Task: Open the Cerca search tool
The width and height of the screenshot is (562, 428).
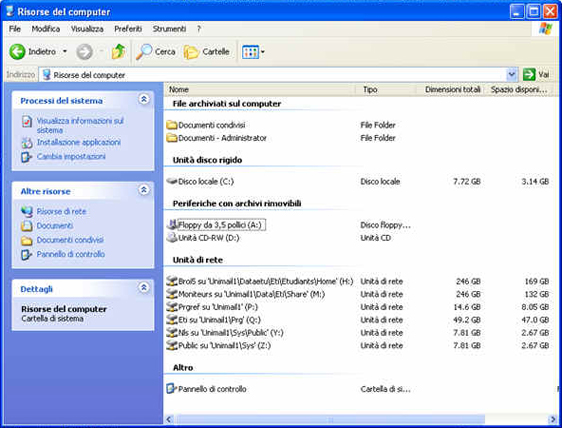Action: (156, 52)
